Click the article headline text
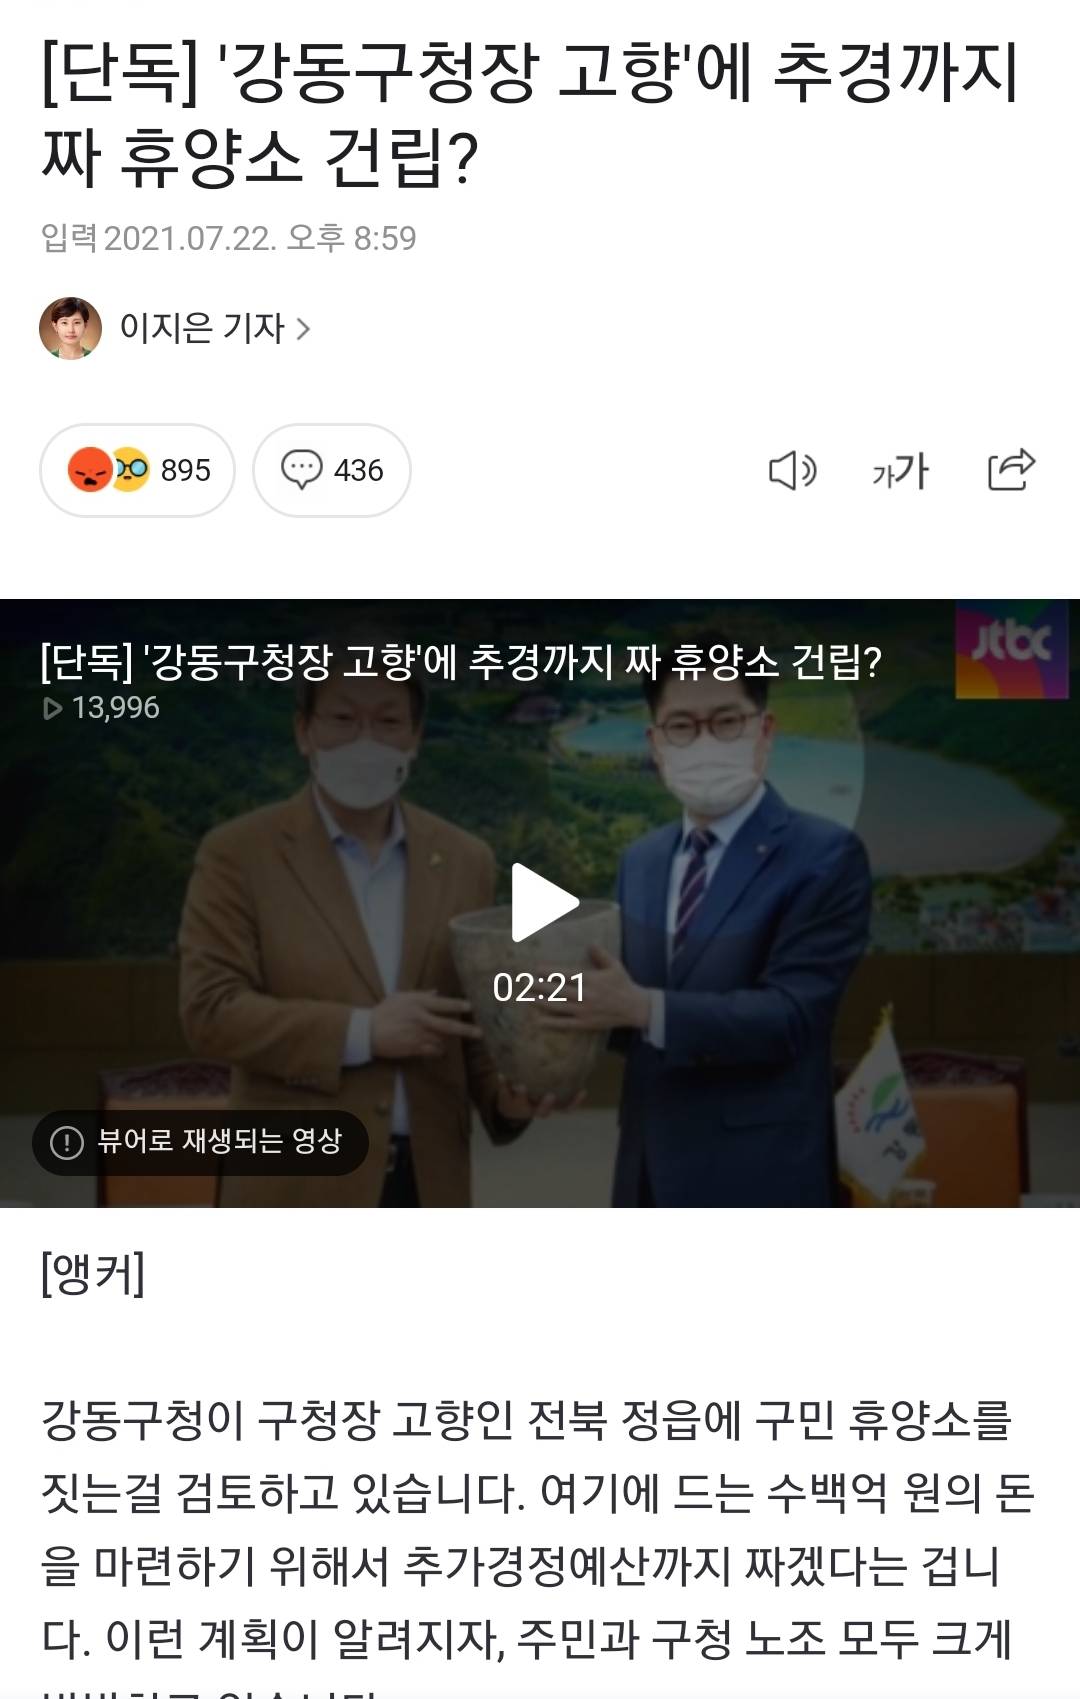1080x1699 pixels. (x=530, y=114)
